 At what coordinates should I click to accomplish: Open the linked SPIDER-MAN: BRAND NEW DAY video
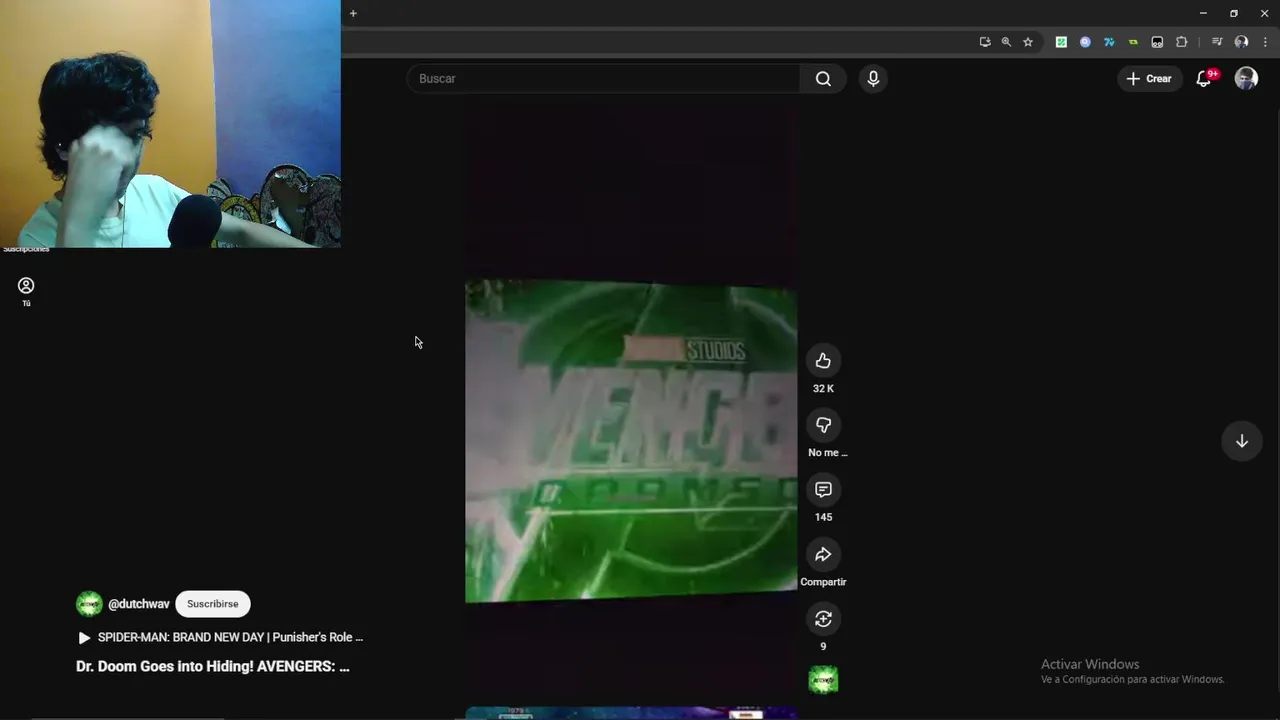220,637
